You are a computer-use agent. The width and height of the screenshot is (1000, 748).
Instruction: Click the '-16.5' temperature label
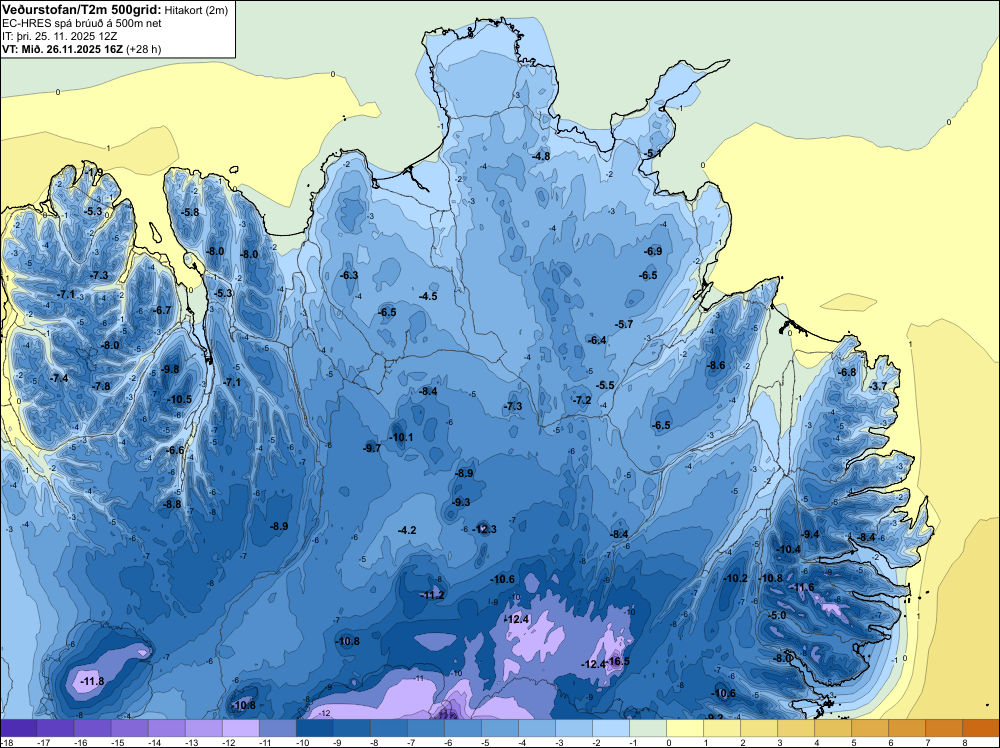click(617, 661)
